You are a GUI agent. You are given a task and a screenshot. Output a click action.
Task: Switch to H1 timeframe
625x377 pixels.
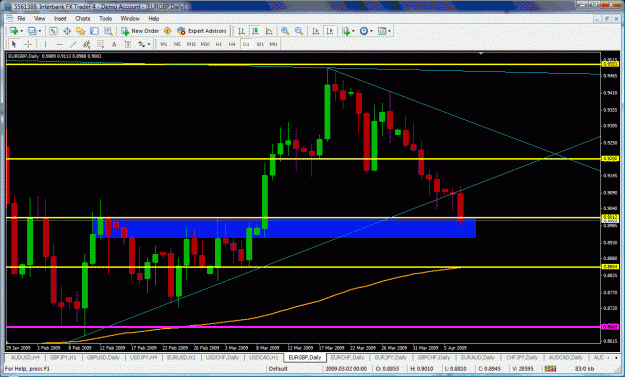(219, 44)
